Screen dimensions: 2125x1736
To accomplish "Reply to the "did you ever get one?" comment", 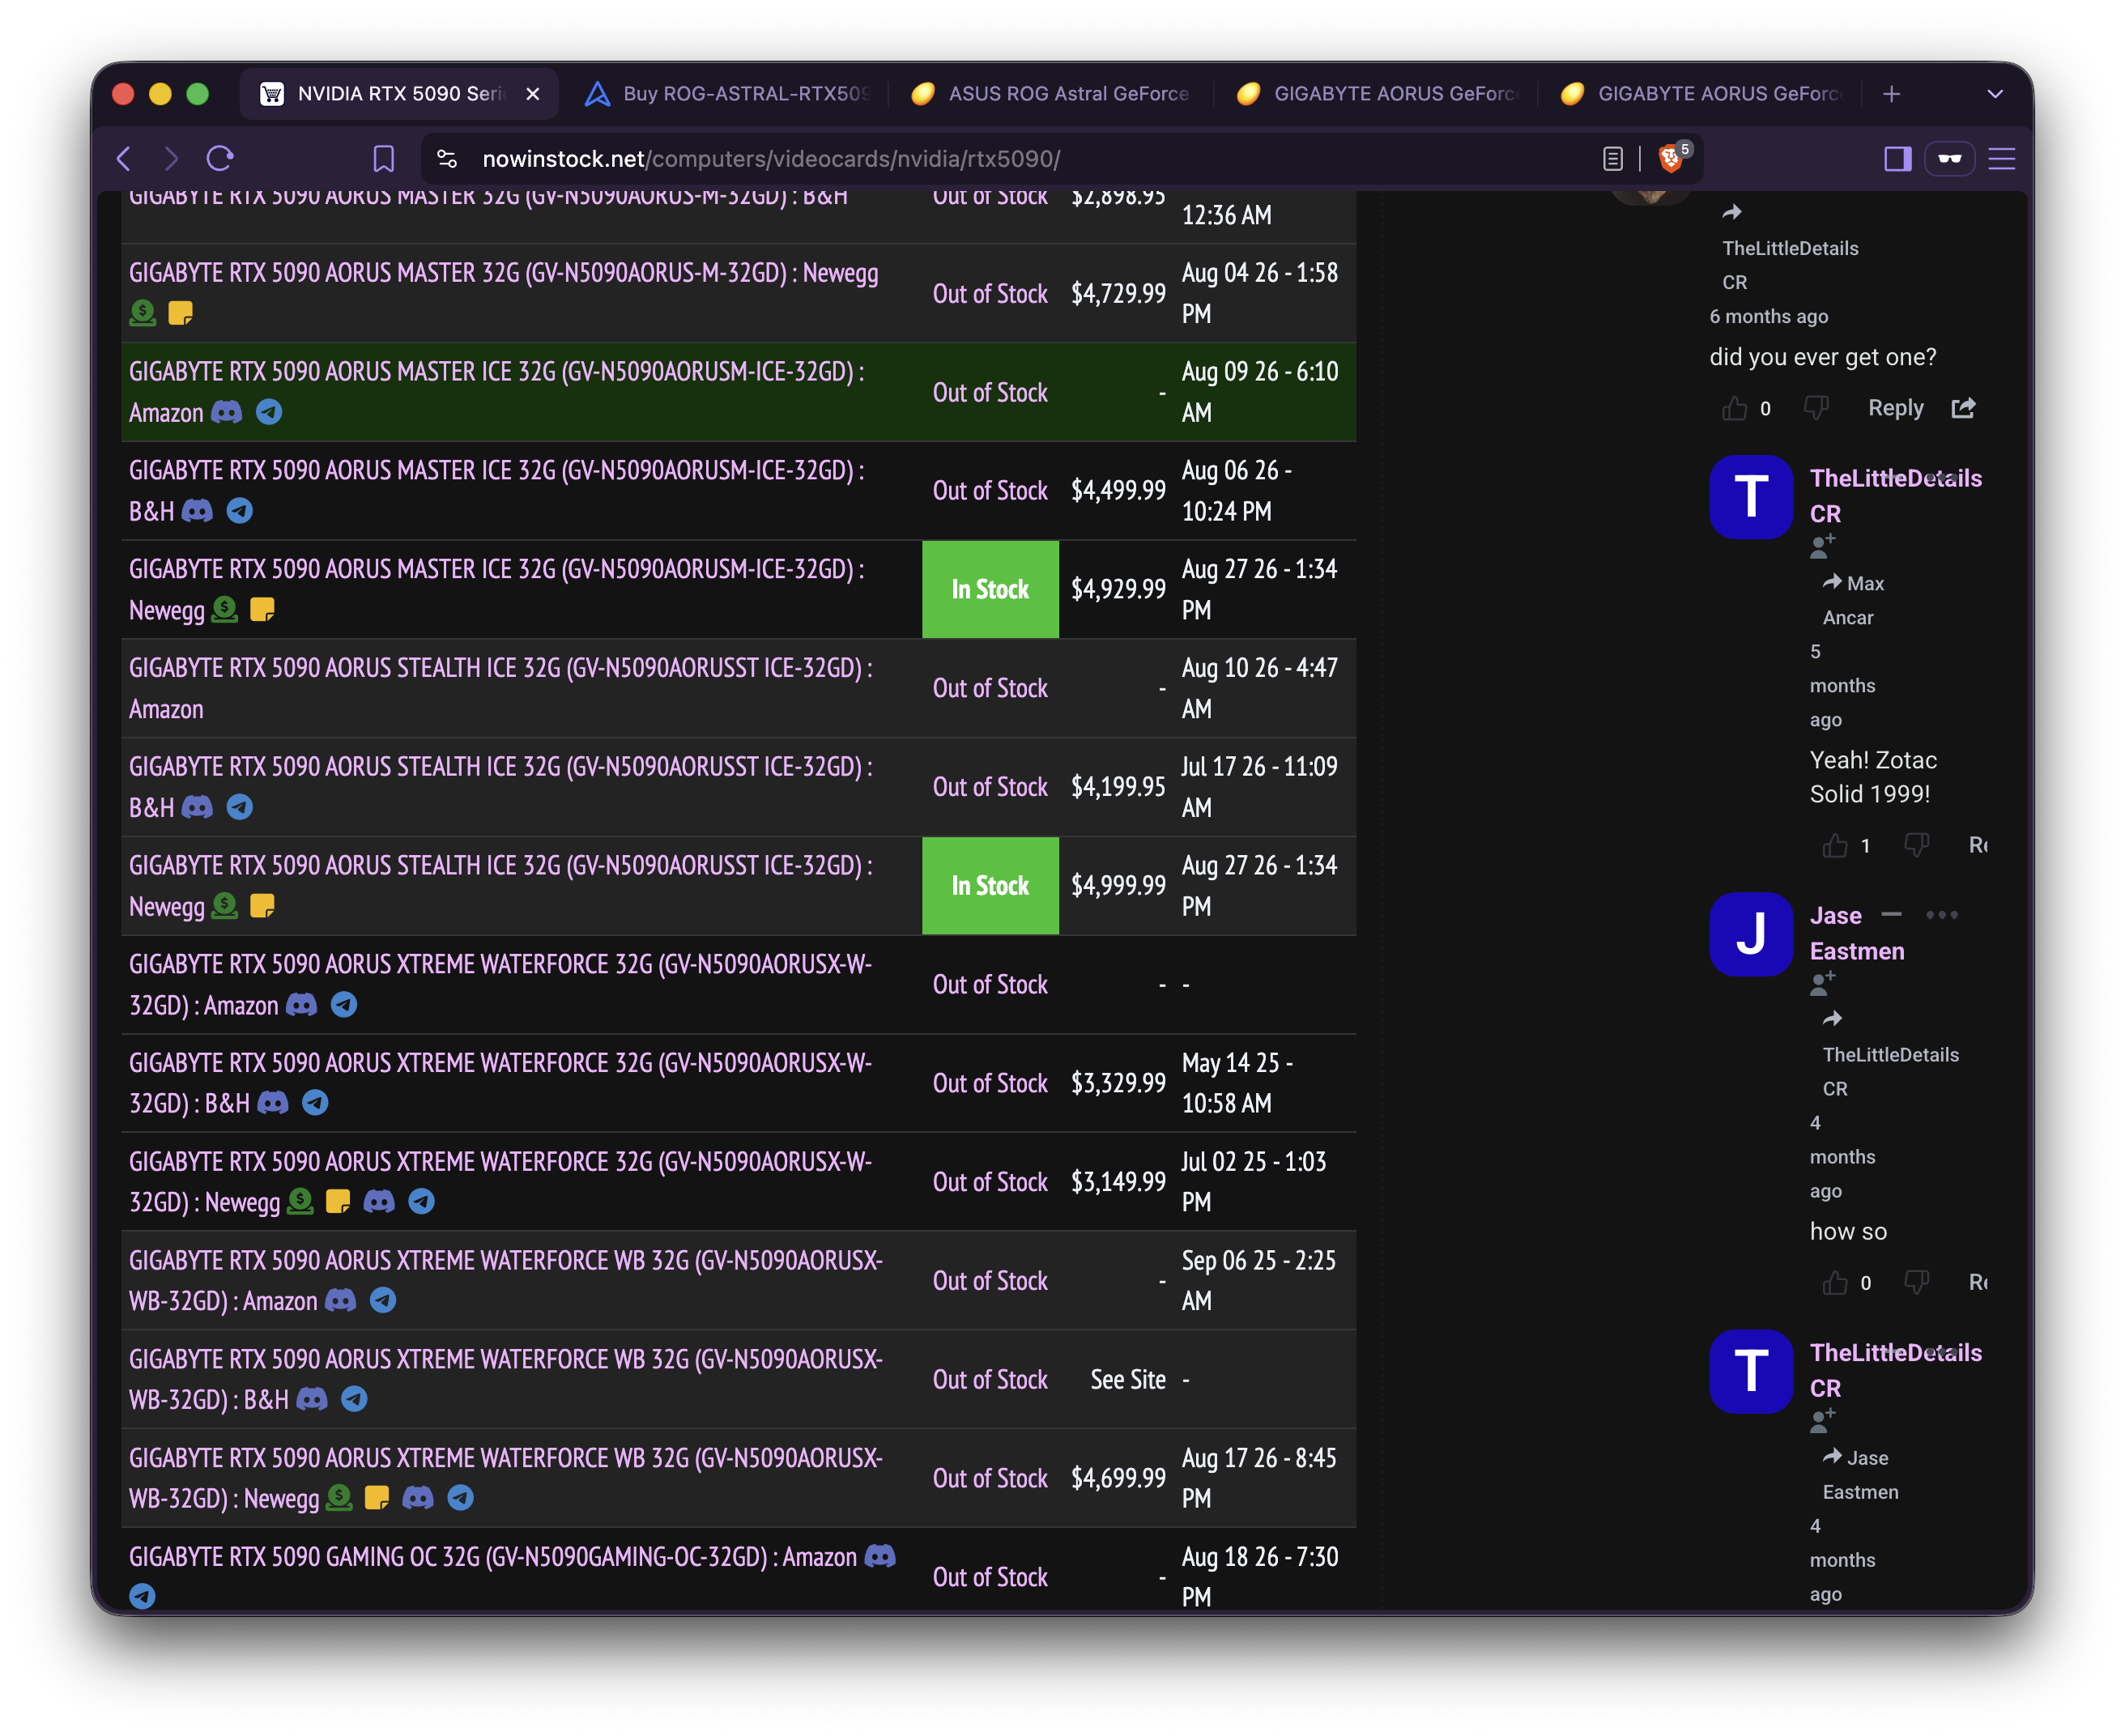I will [1895, 408].
